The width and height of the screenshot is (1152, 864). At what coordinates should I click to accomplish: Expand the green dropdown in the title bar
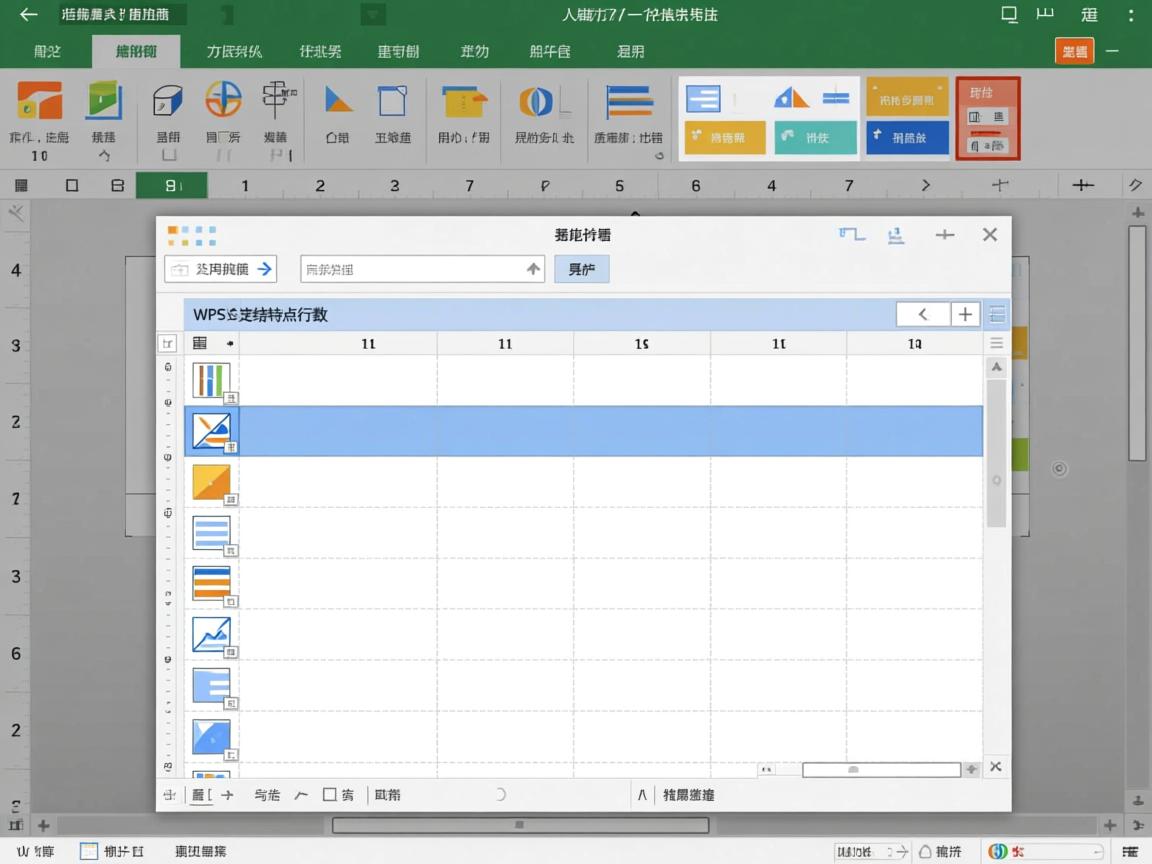pyautogui.click(x=373, y=15)
